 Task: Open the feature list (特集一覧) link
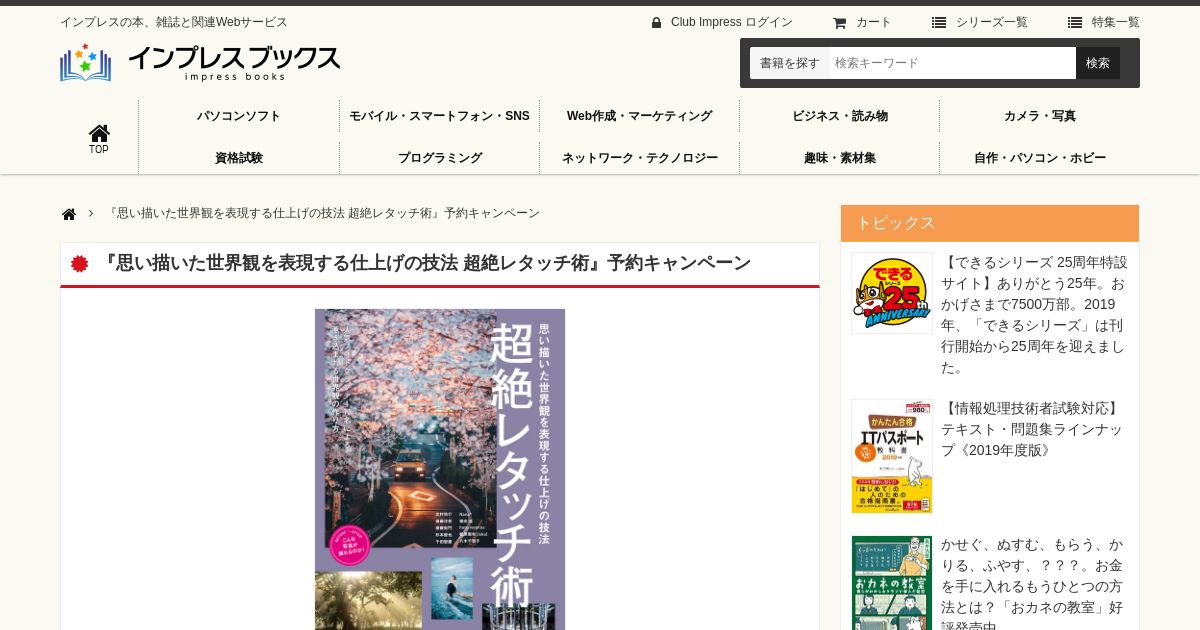(x=1115, y=22)
